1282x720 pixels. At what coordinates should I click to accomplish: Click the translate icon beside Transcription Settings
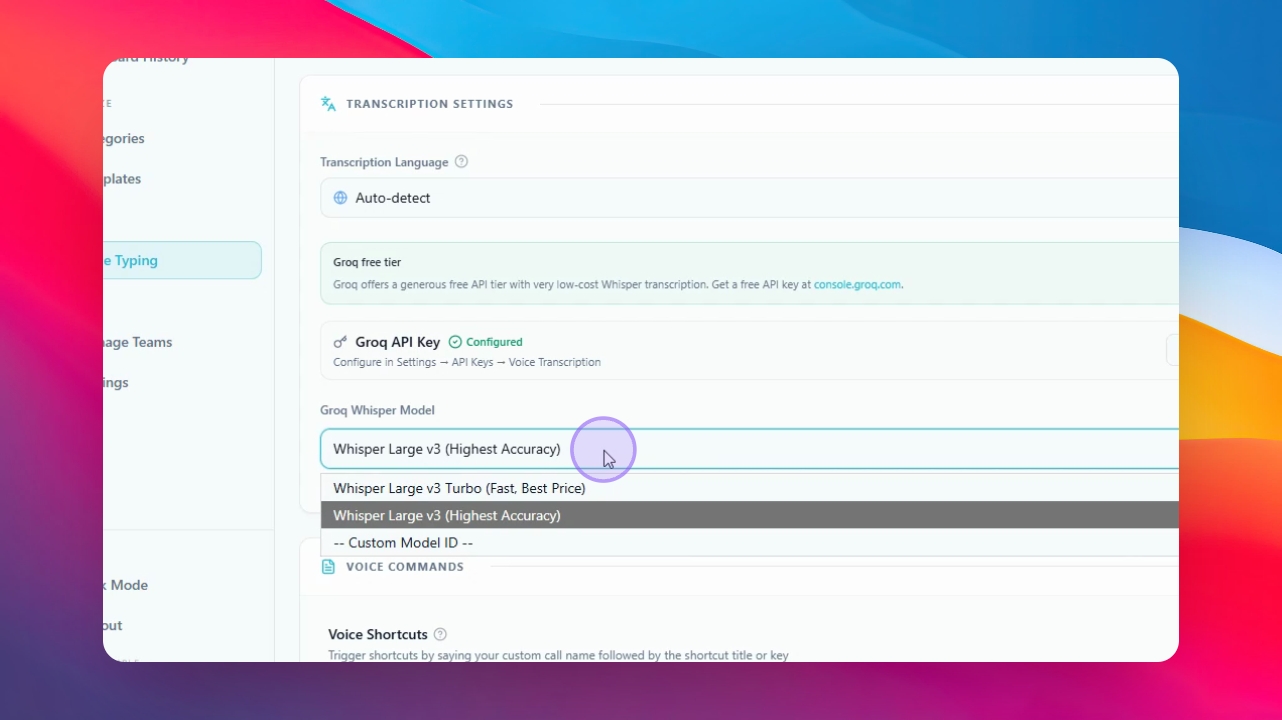(x=328, y=103)
